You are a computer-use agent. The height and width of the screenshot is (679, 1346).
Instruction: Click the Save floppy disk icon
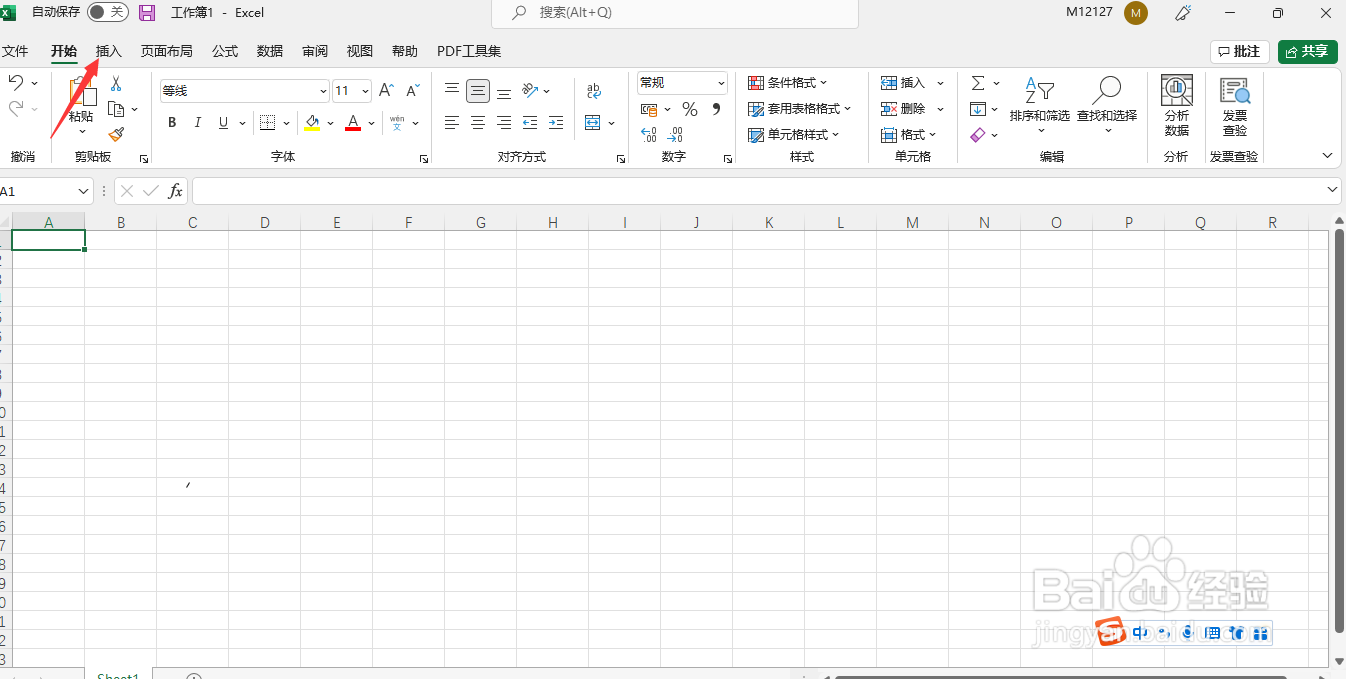[147, 13]
